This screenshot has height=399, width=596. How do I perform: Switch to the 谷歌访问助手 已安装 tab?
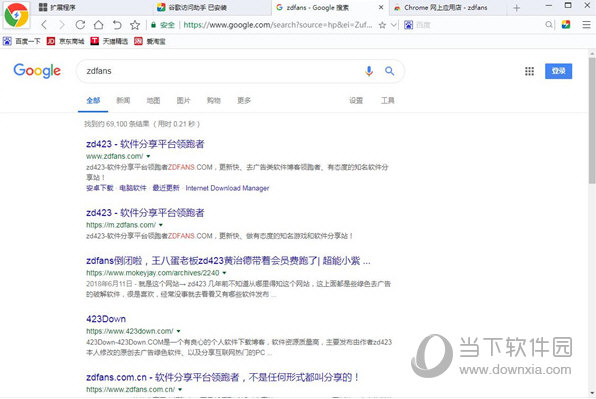pos(213,8)
